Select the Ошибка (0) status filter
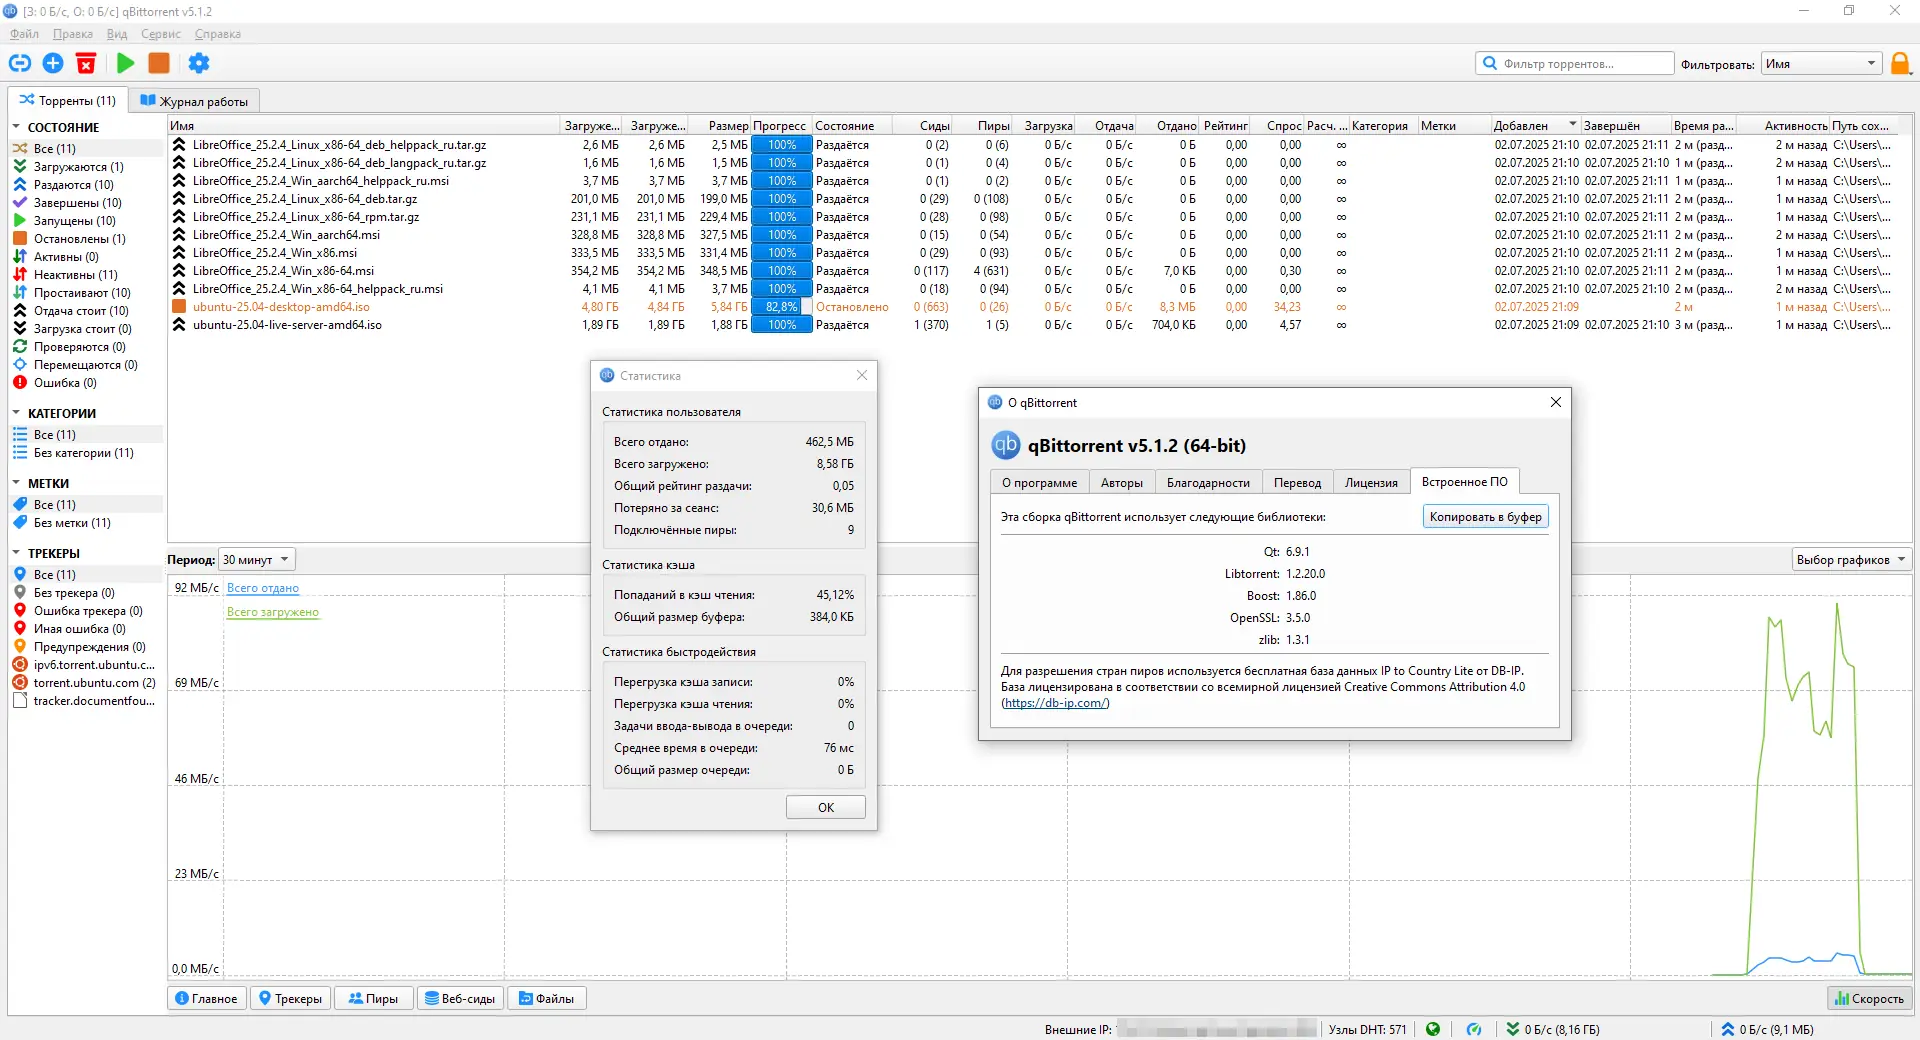Screen dimensions: 1920x1040 (x=65, y=383)
